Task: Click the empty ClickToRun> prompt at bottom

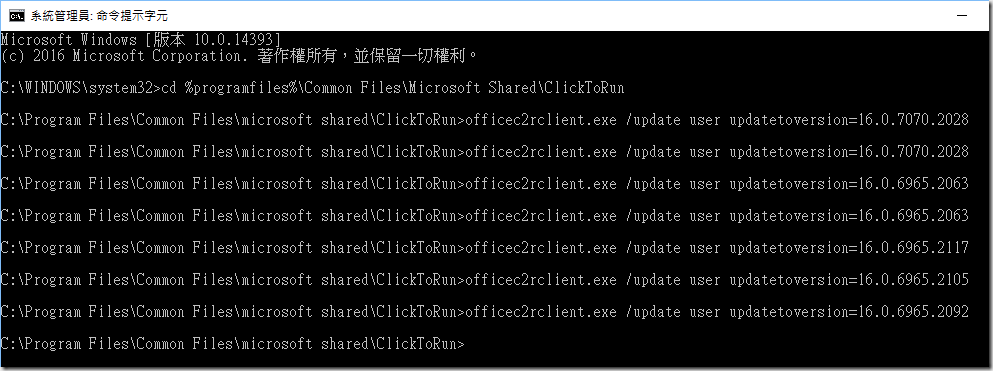Action: click(x=232, y=344)
